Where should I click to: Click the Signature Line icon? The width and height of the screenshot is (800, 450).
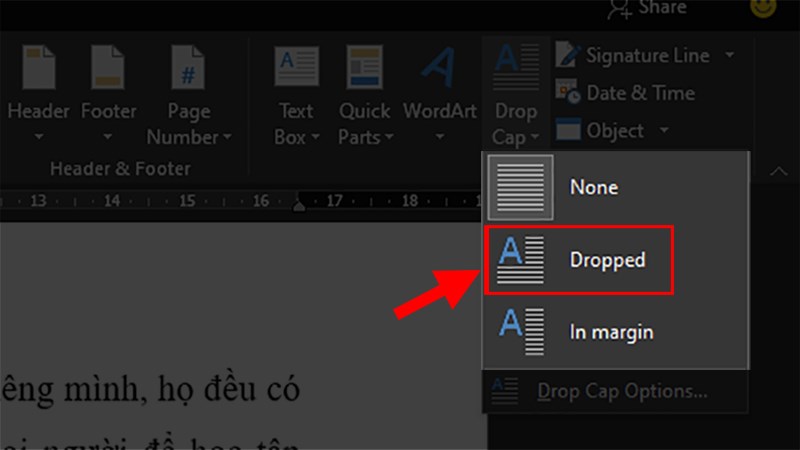click(x=568, y=54)
